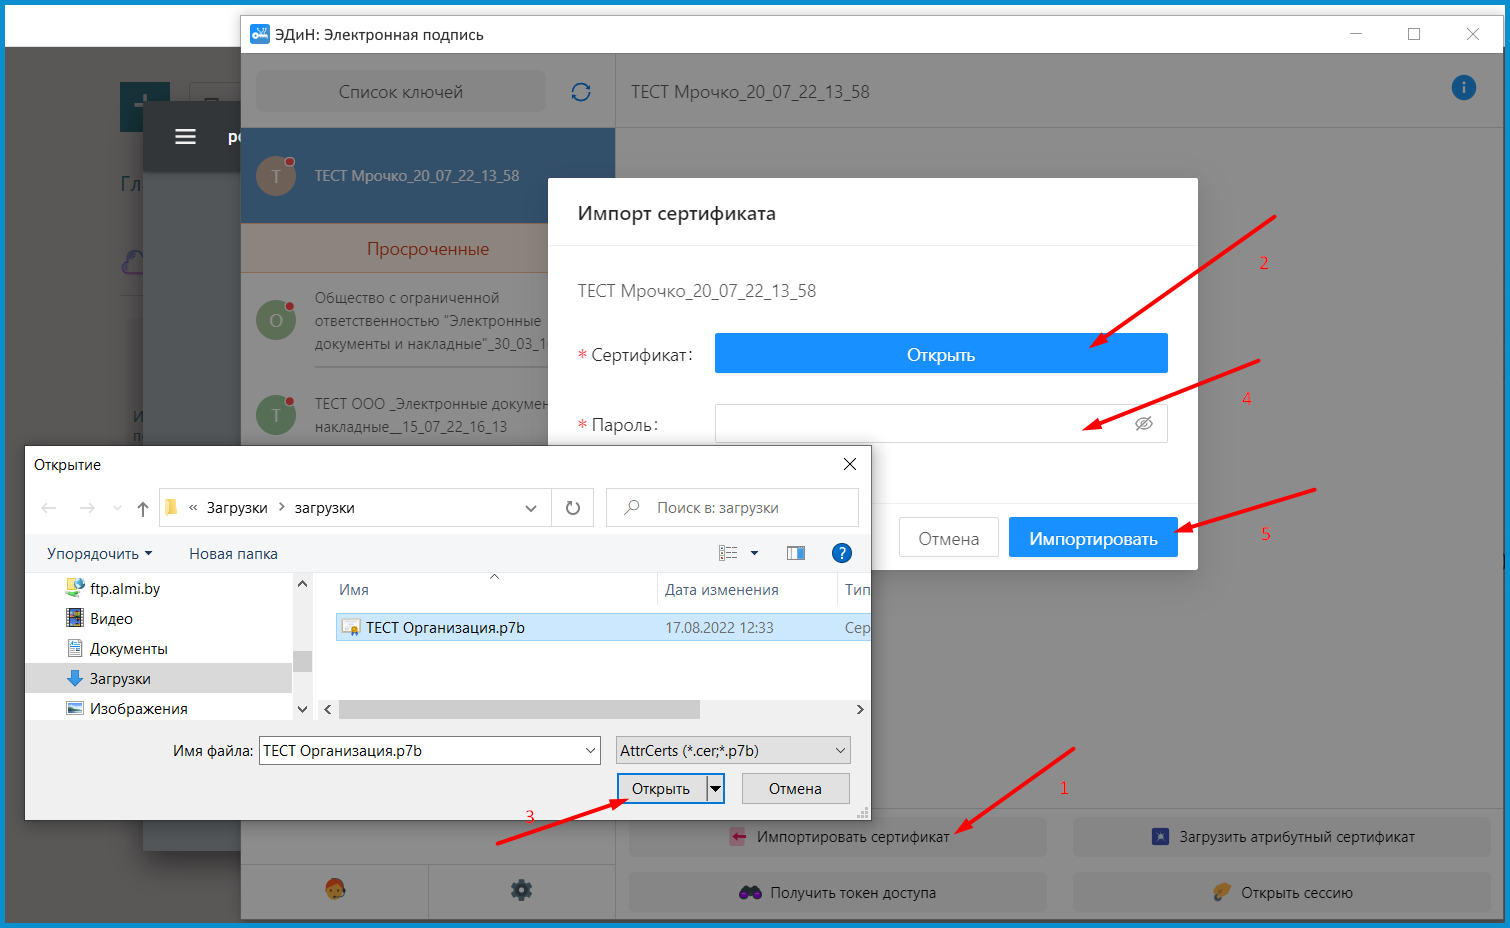Select Документы in the navigation tree
Image resolution: width=1510 pixels, height=928 pixels.
pos(128,649)
